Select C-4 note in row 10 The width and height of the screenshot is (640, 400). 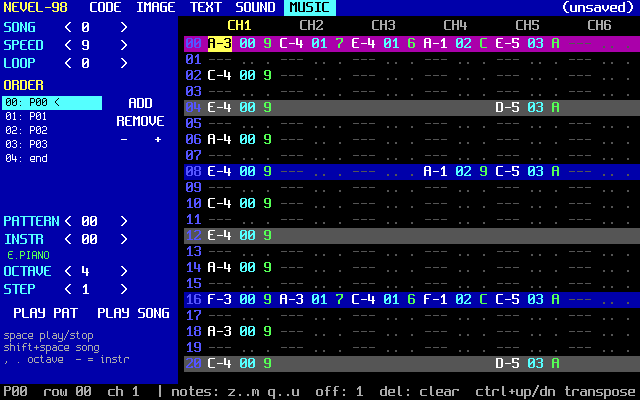point(220,204)
